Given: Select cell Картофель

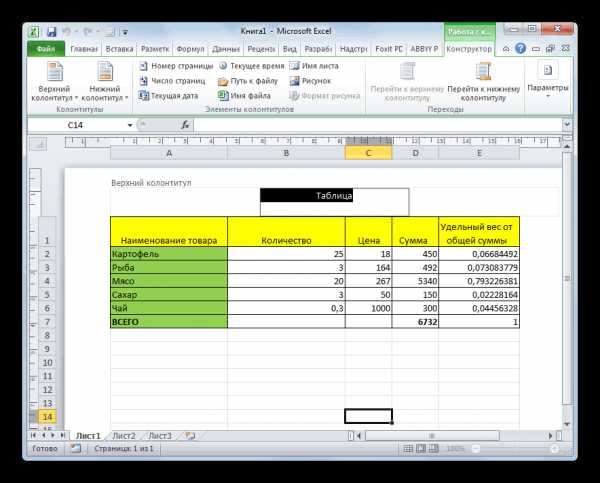Looking at the screenshot, I should pyautogui.click(x=169, y=254).
